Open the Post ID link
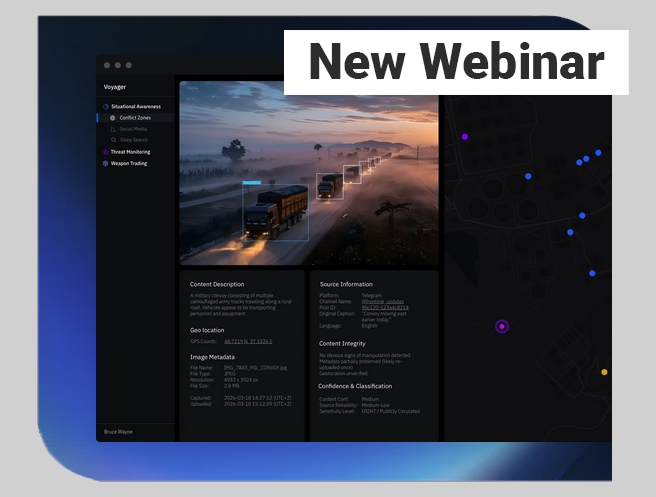The height and width of the screenshot is (497, 656). click(385, 307)
